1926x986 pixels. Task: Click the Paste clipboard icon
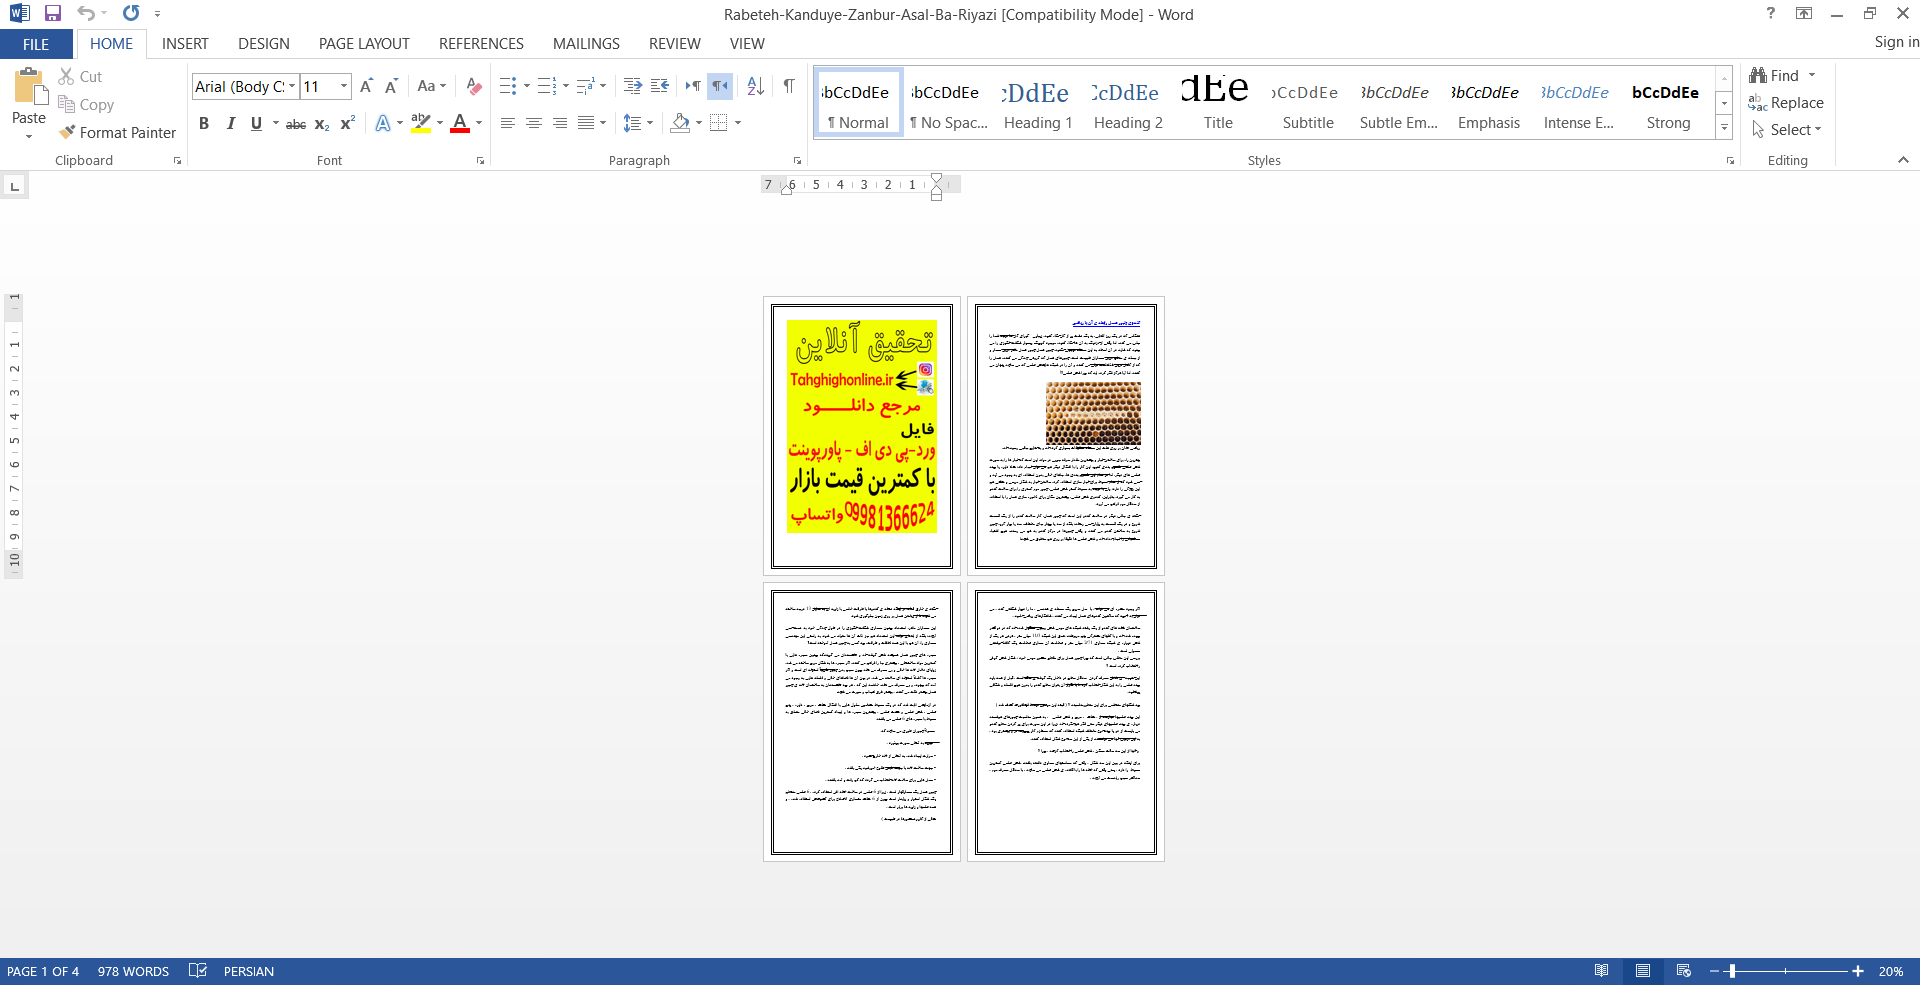29,87
